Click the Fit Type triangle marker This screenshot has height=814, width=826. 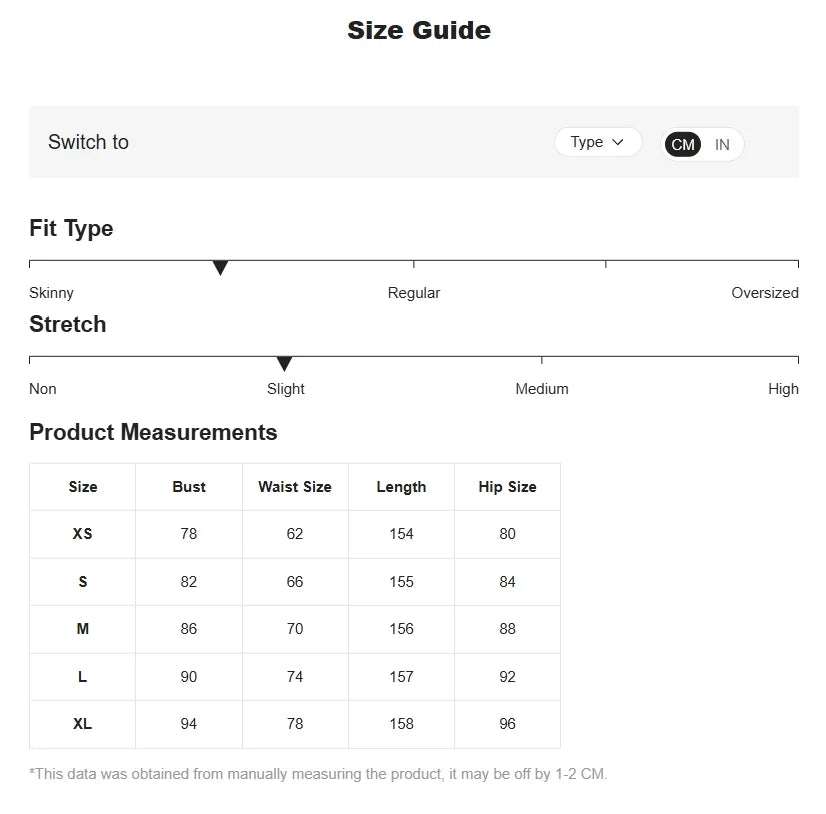coord(220,267)
